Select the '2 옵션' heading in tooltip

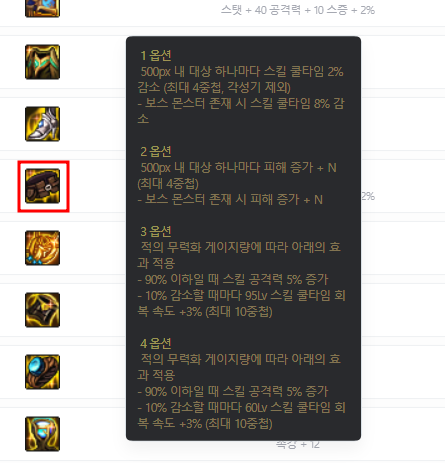point(156,152)
